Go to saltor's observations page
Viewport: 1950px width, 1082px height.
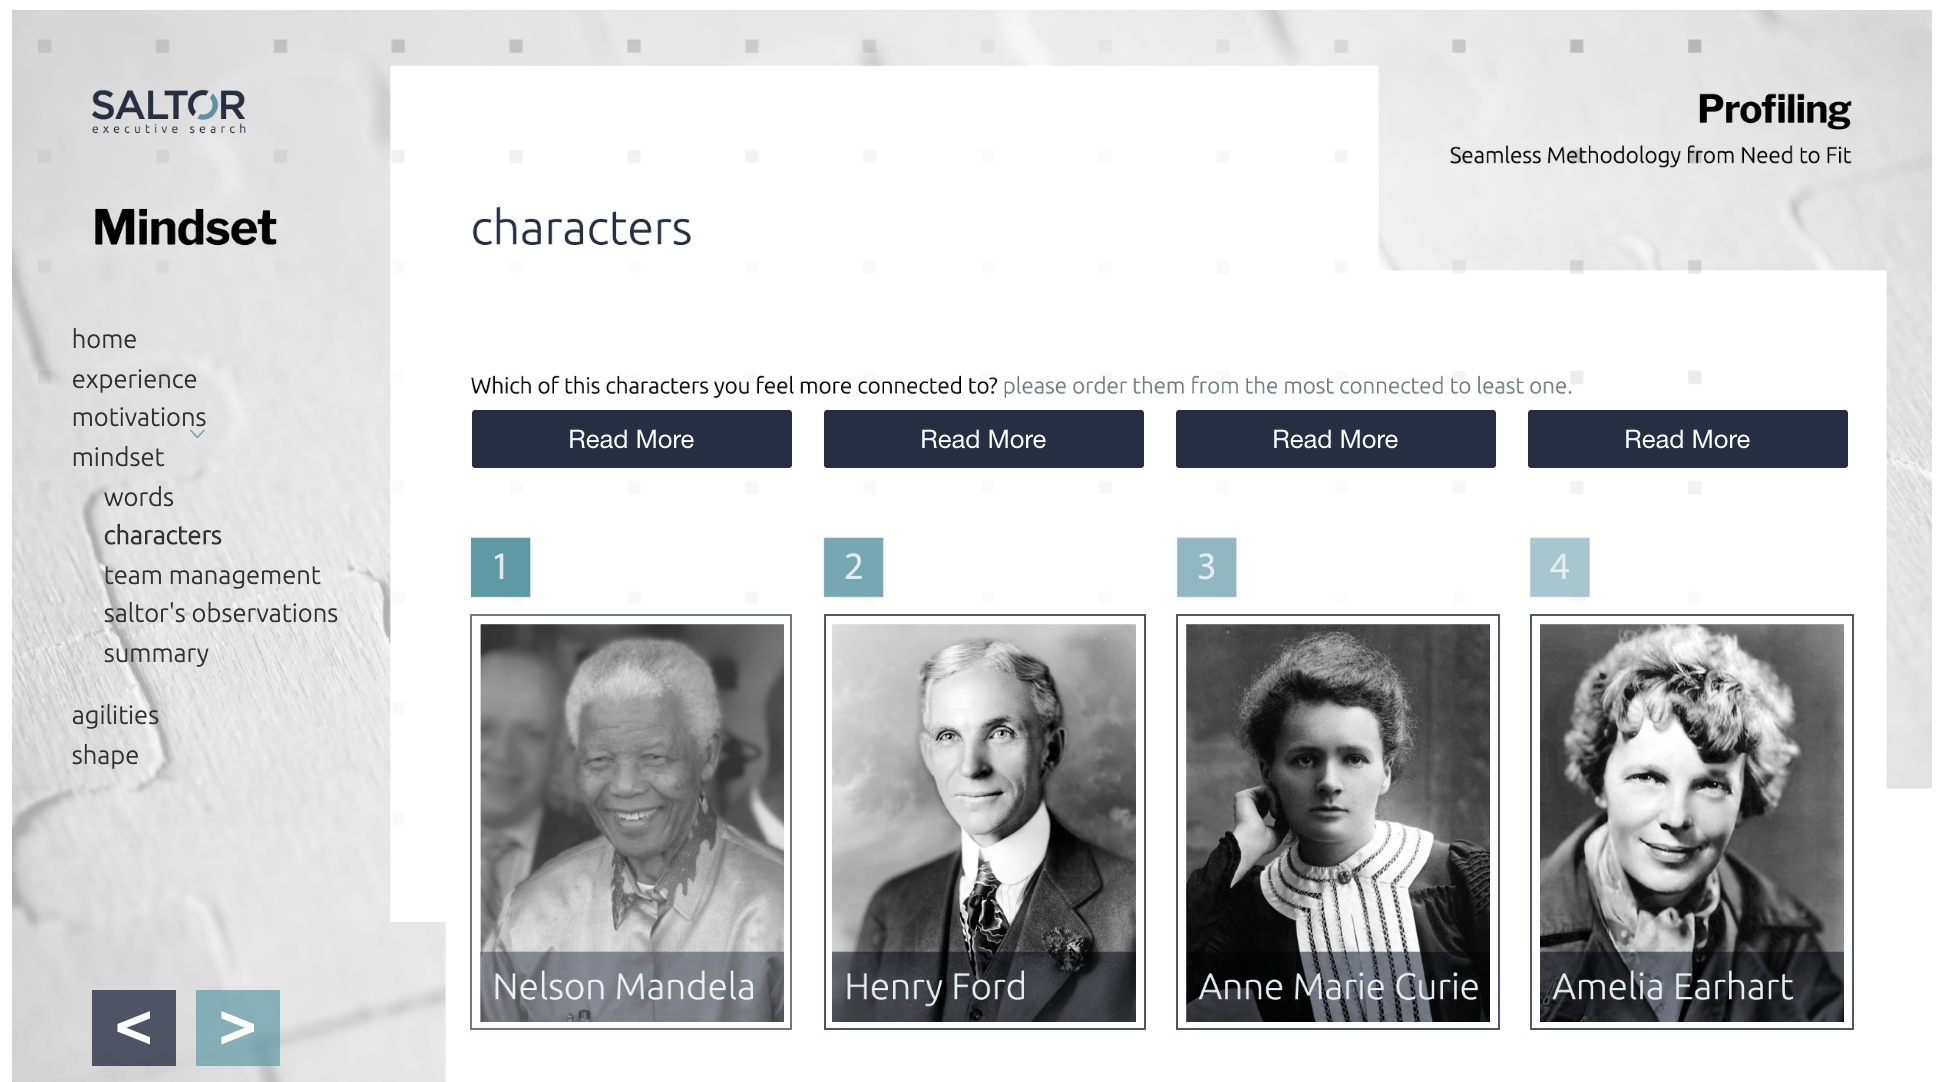tap(221, 613)
